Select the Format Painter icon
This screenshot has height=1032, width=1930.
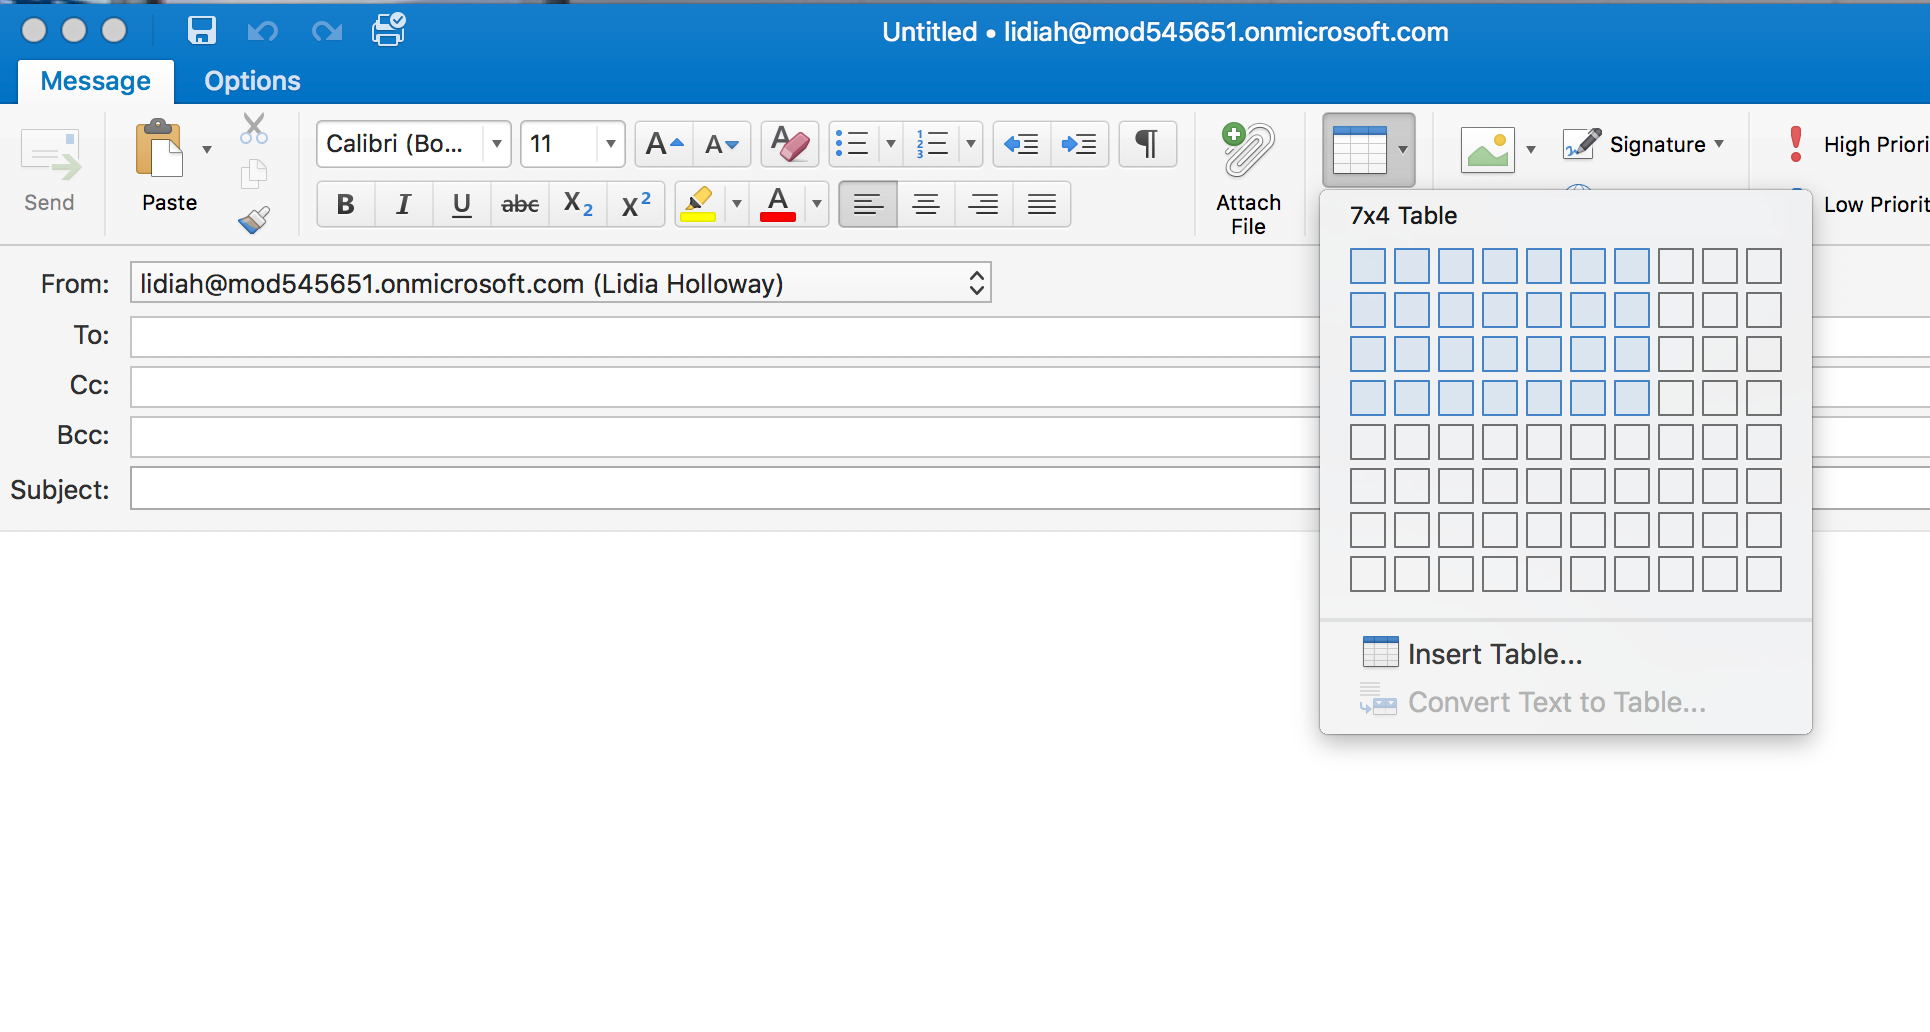(254, 220)
